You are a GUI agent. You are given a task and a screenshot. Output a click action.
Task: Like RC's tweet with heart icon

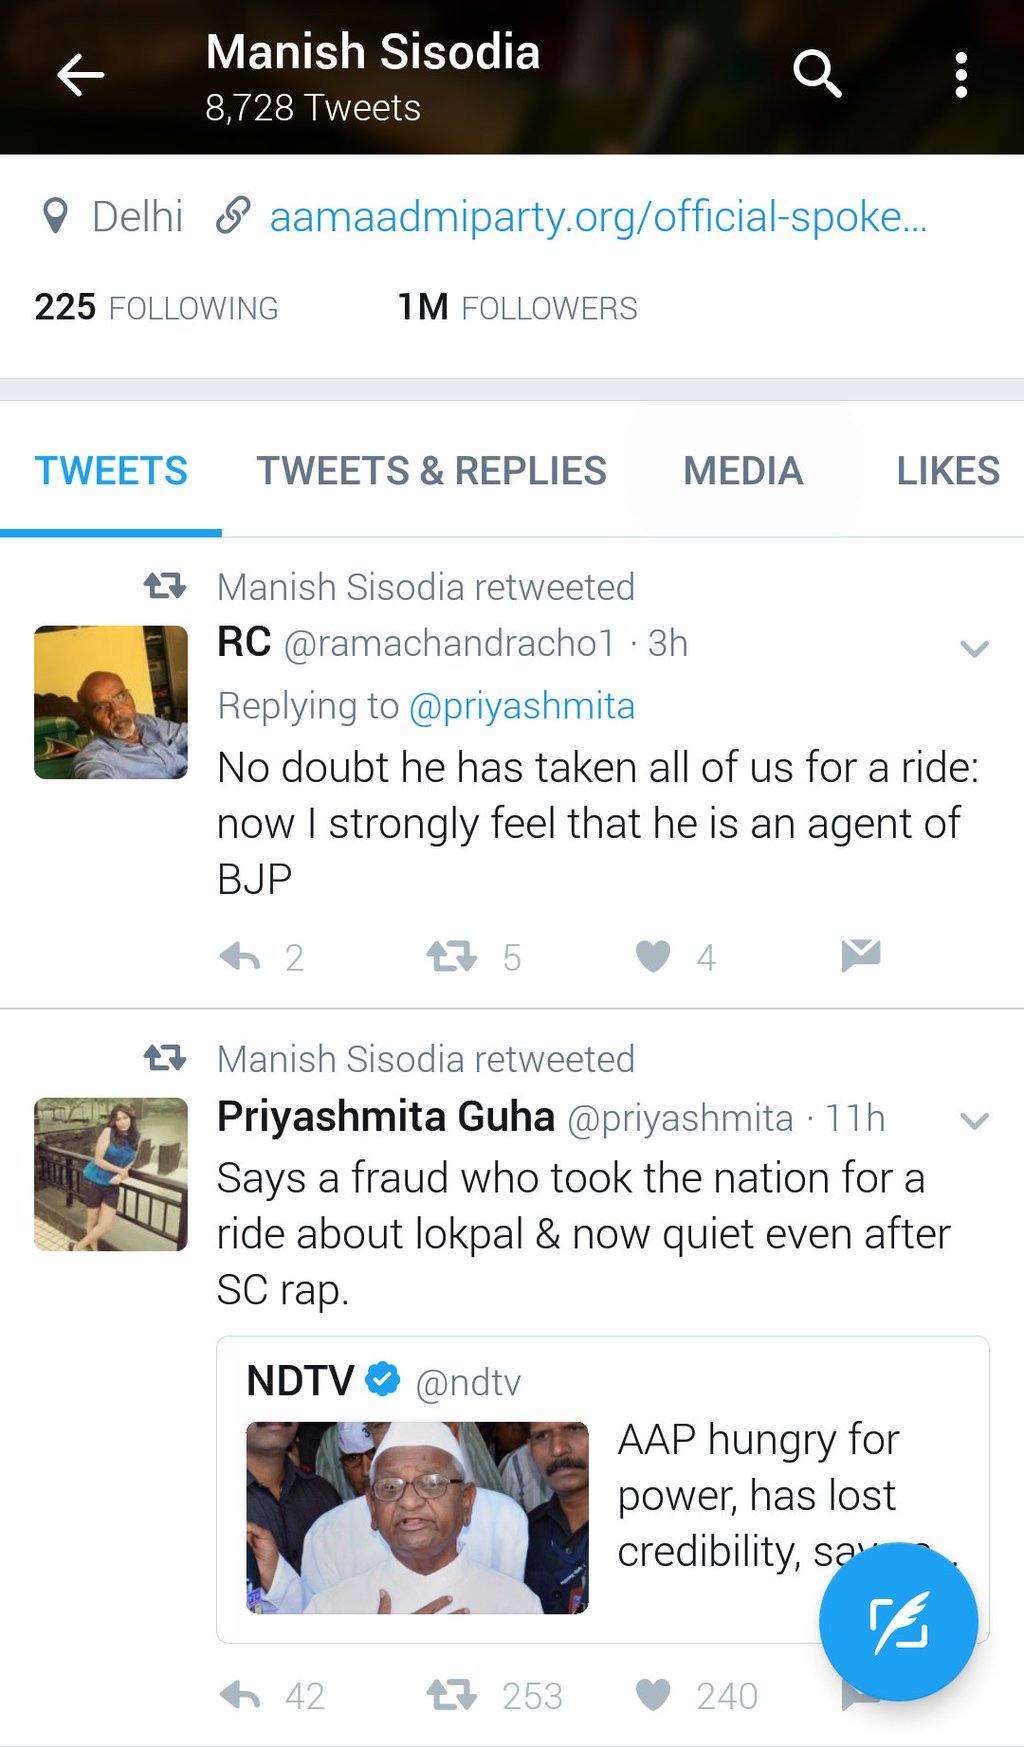coord(653,957)
